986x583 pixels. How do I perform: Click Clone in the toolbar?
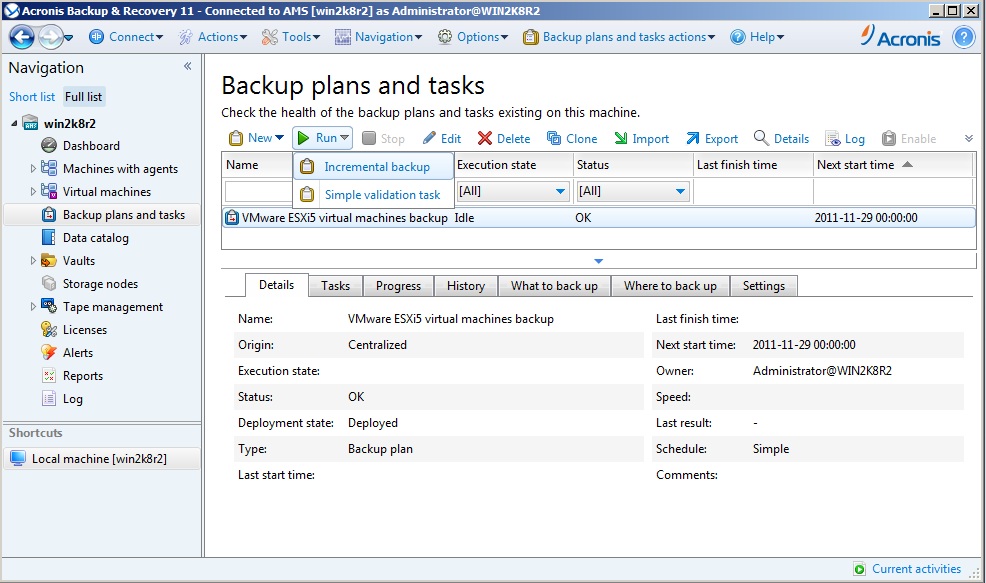[572, 138]
